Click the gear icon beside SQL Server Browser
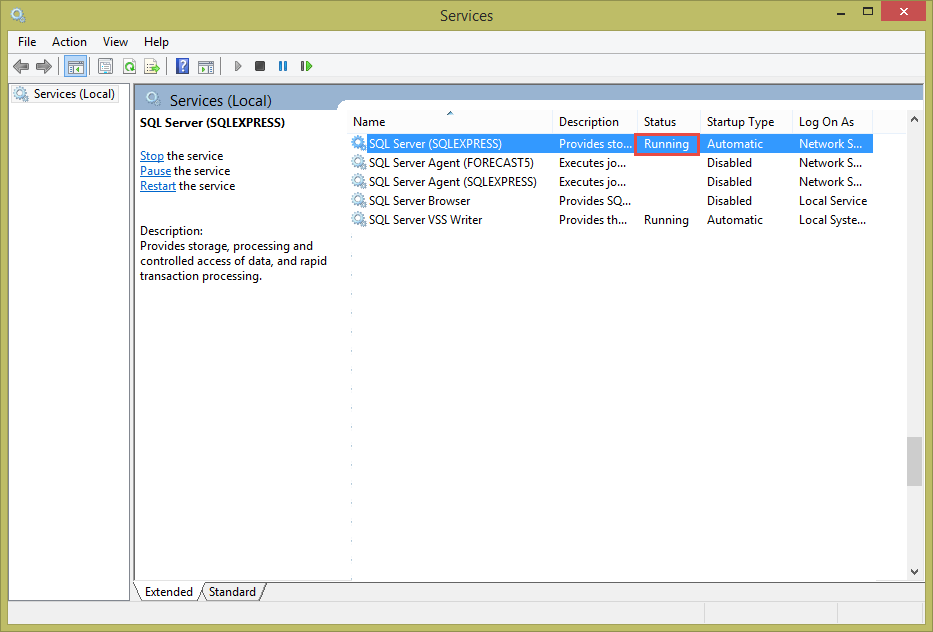This screenshot has width=933, height=632. click(358, 200)
